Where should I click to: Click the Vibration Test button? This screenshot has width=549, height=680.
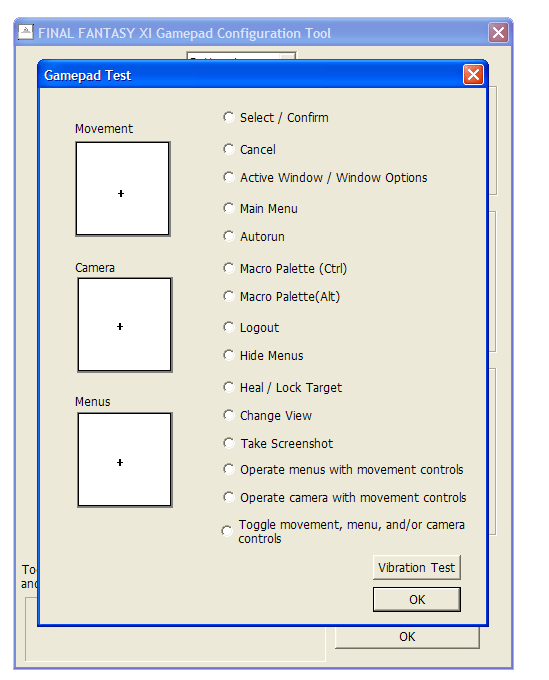tap(416, 567)
